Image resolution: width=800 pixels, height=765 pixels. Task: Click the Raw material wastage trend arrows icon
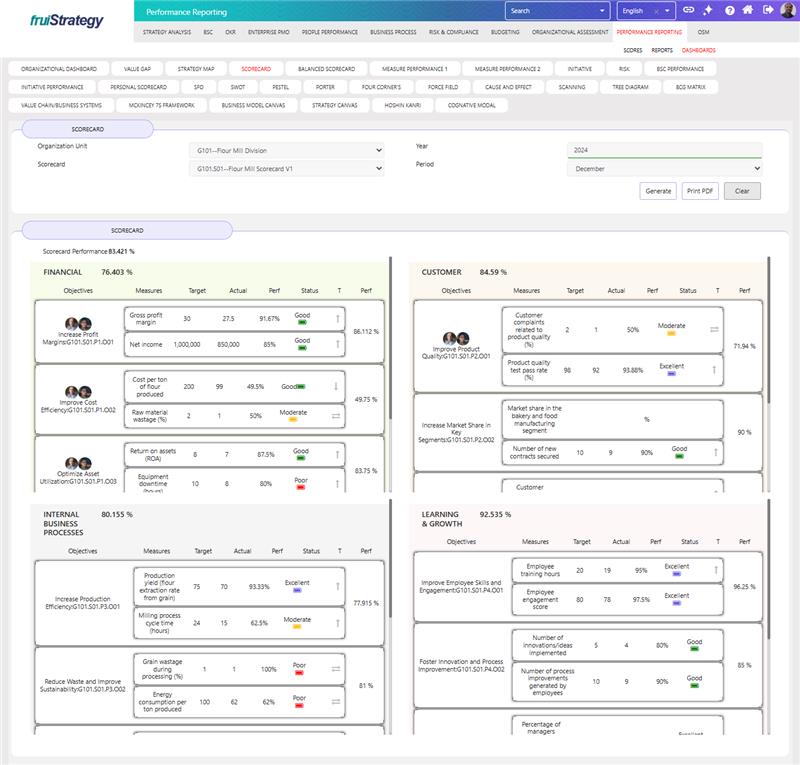[337, 415]
